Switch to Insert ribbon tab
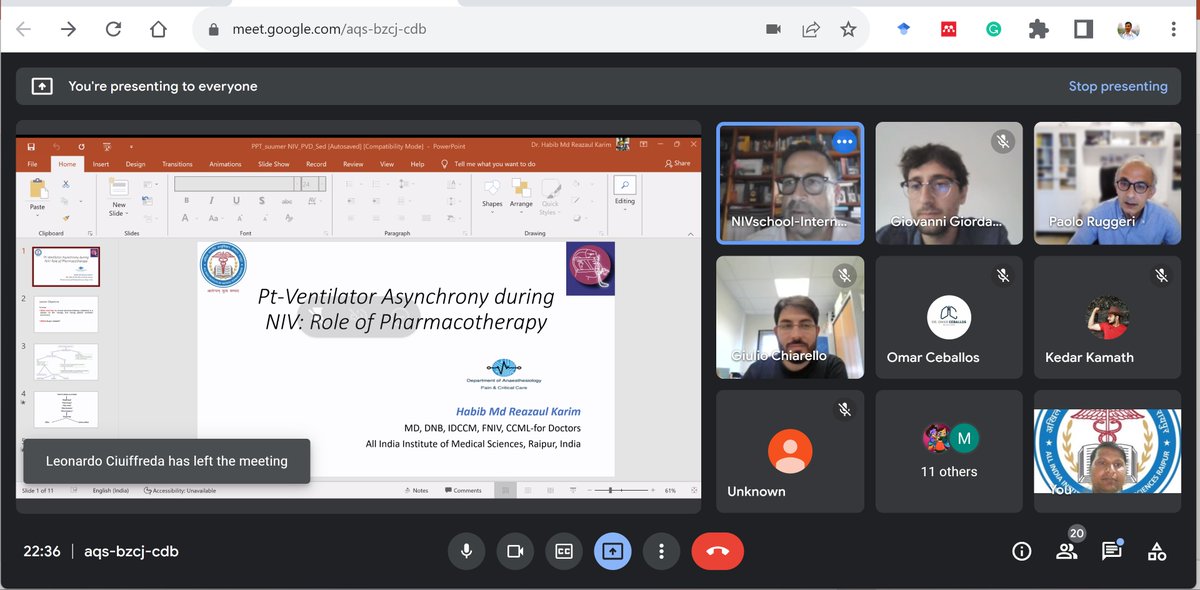The image size is (1200, 590). (x=101, y=164)
